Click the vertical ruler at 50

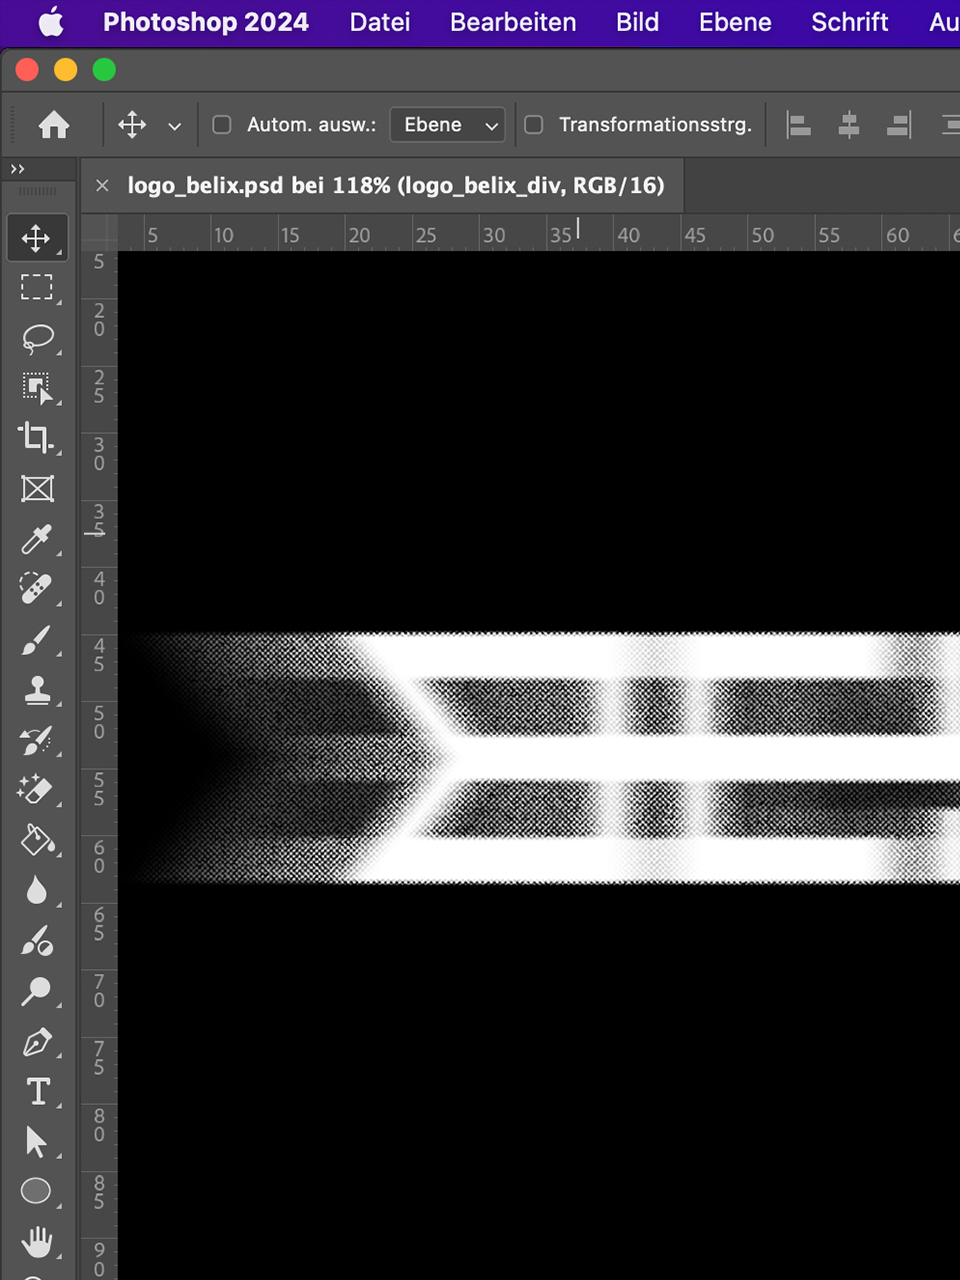click(x=99, y=722)
